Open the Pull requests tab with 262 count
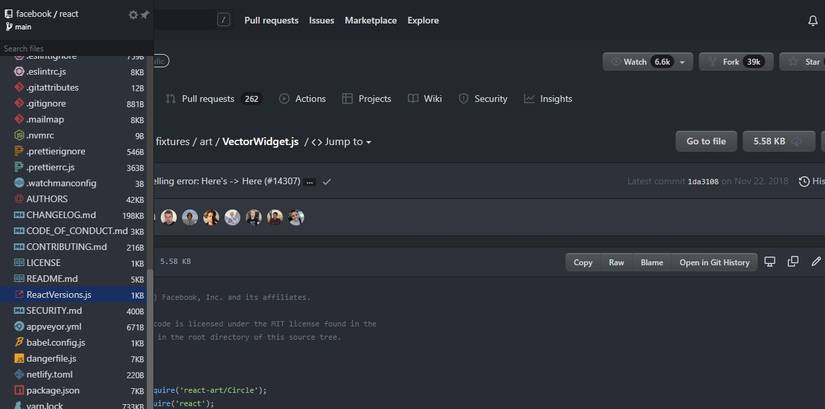 [x=214, y=98]
